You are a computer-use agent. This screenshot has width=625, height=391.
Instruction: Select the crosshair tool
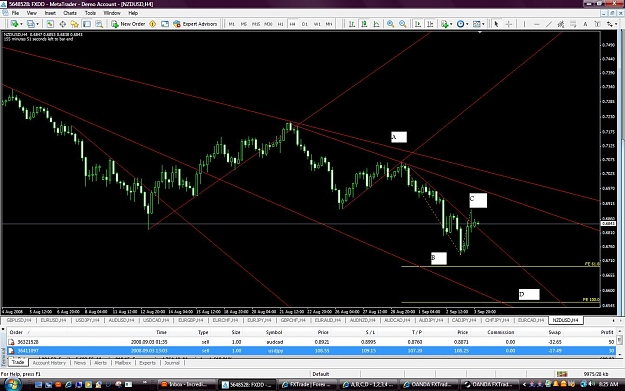tap(509, 24)
